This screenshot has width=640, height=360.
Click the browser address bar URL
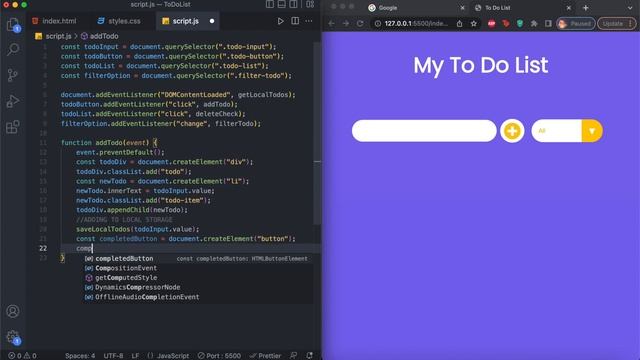[416, 24]
